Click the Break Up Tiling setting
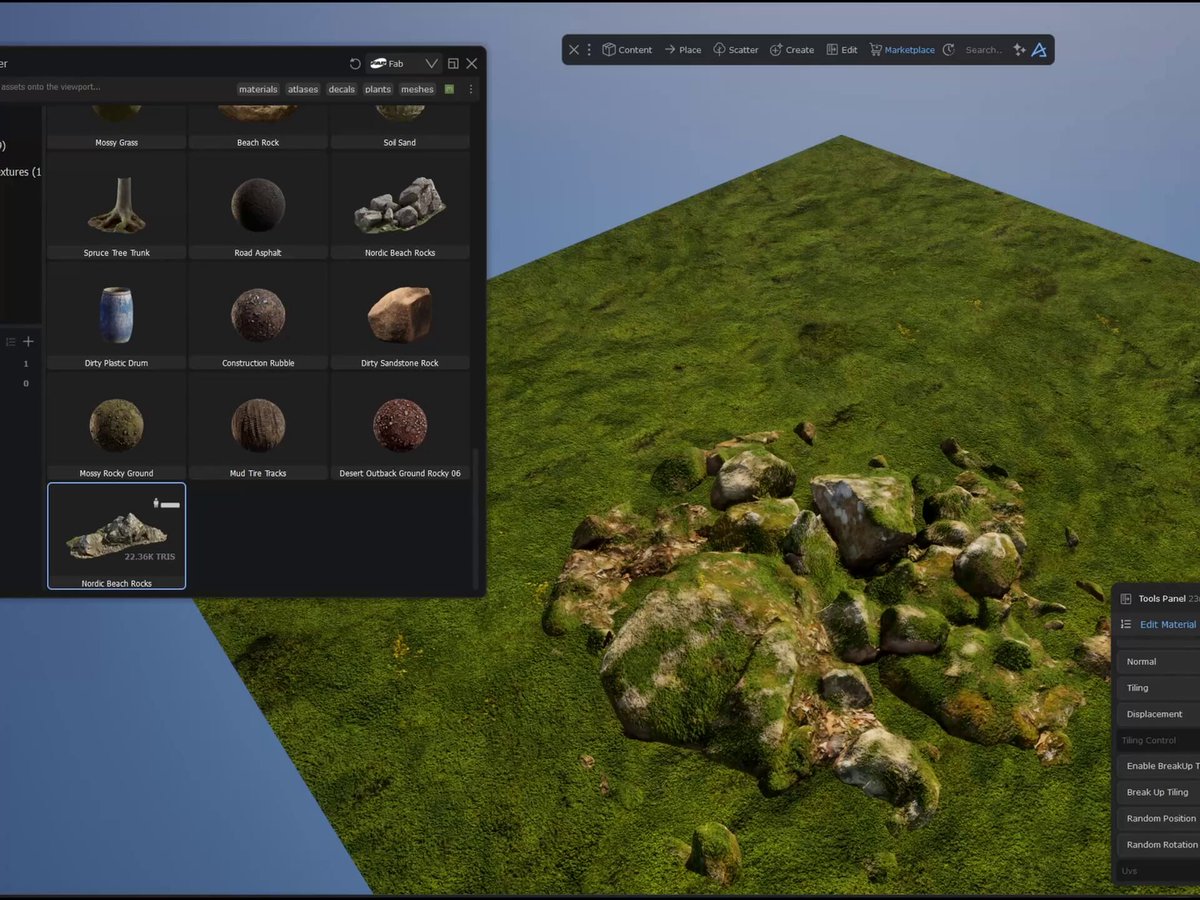The image size is (1200, 900). [1158, 792]
